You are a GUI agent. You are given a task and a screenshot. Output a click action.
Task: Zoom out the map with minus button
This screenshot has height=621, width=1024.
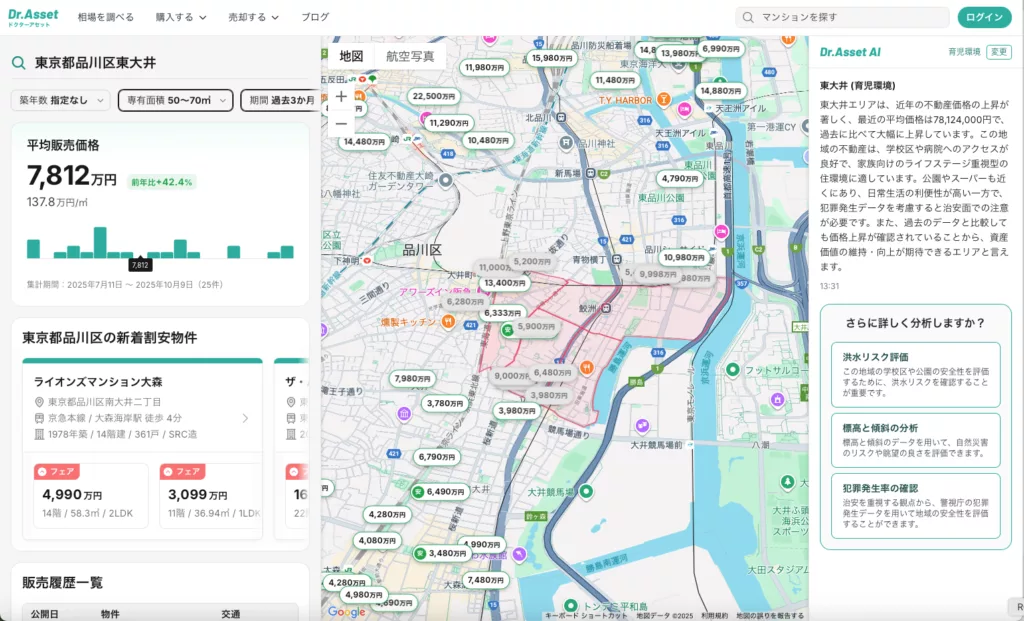(x=341, y=124)
